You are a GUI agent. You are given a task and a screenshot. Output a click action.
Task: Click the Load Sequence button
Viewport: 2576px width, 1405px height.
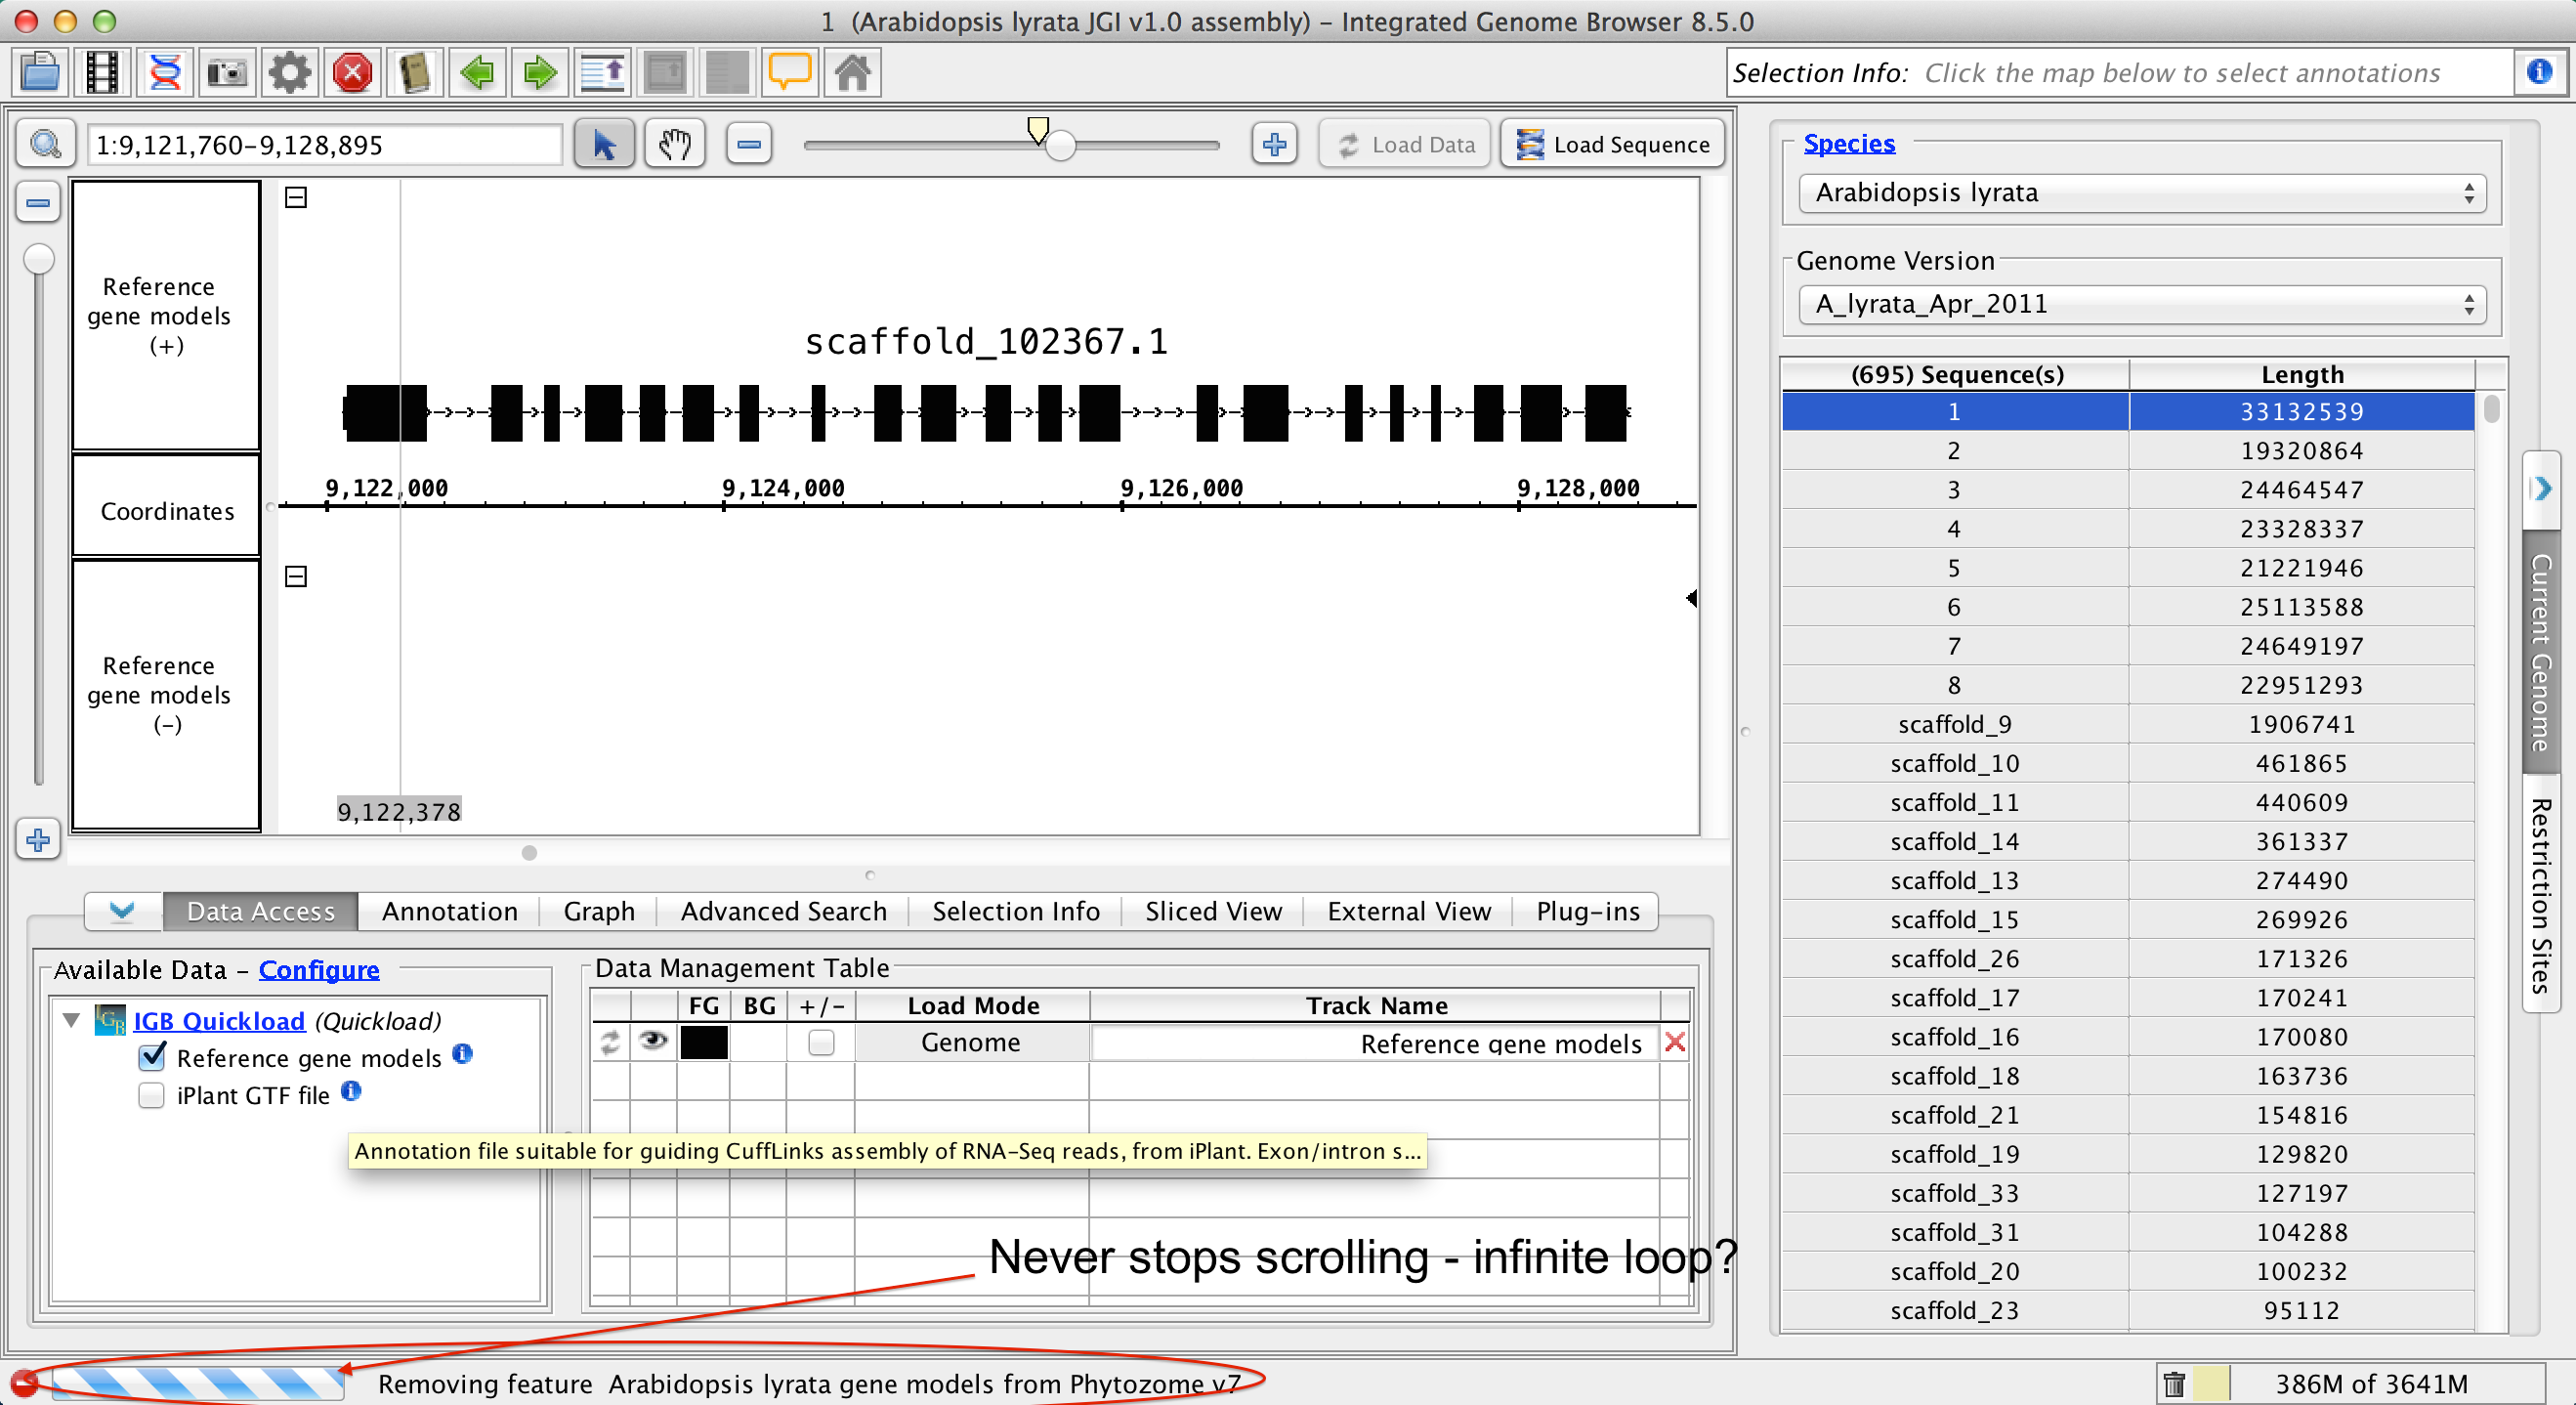(x=1614, y=145)
